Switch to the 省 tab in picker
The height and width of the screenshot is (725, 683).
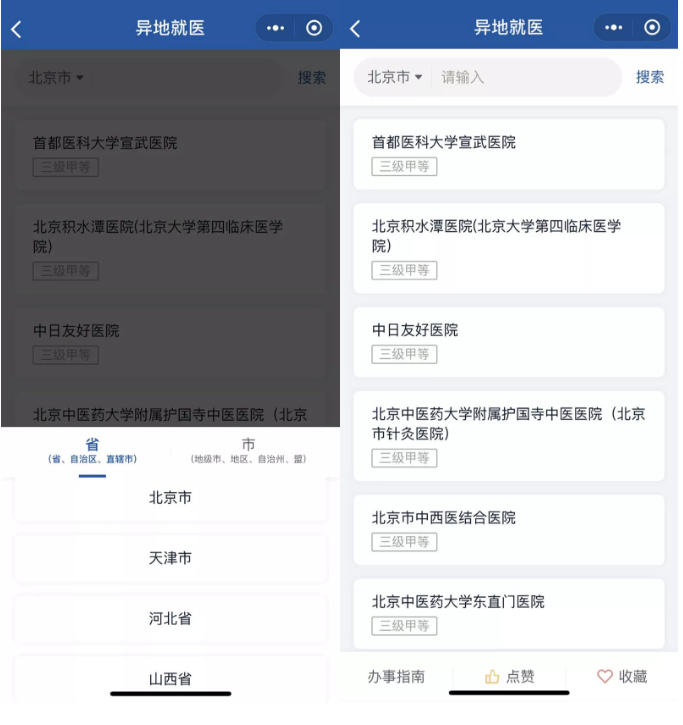click(x=92, y=452)
